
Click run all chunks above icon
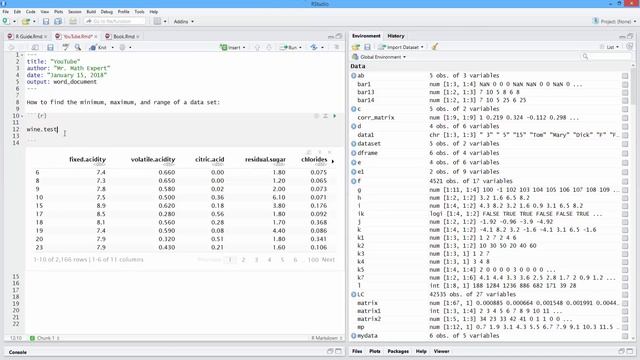[325, 116]
